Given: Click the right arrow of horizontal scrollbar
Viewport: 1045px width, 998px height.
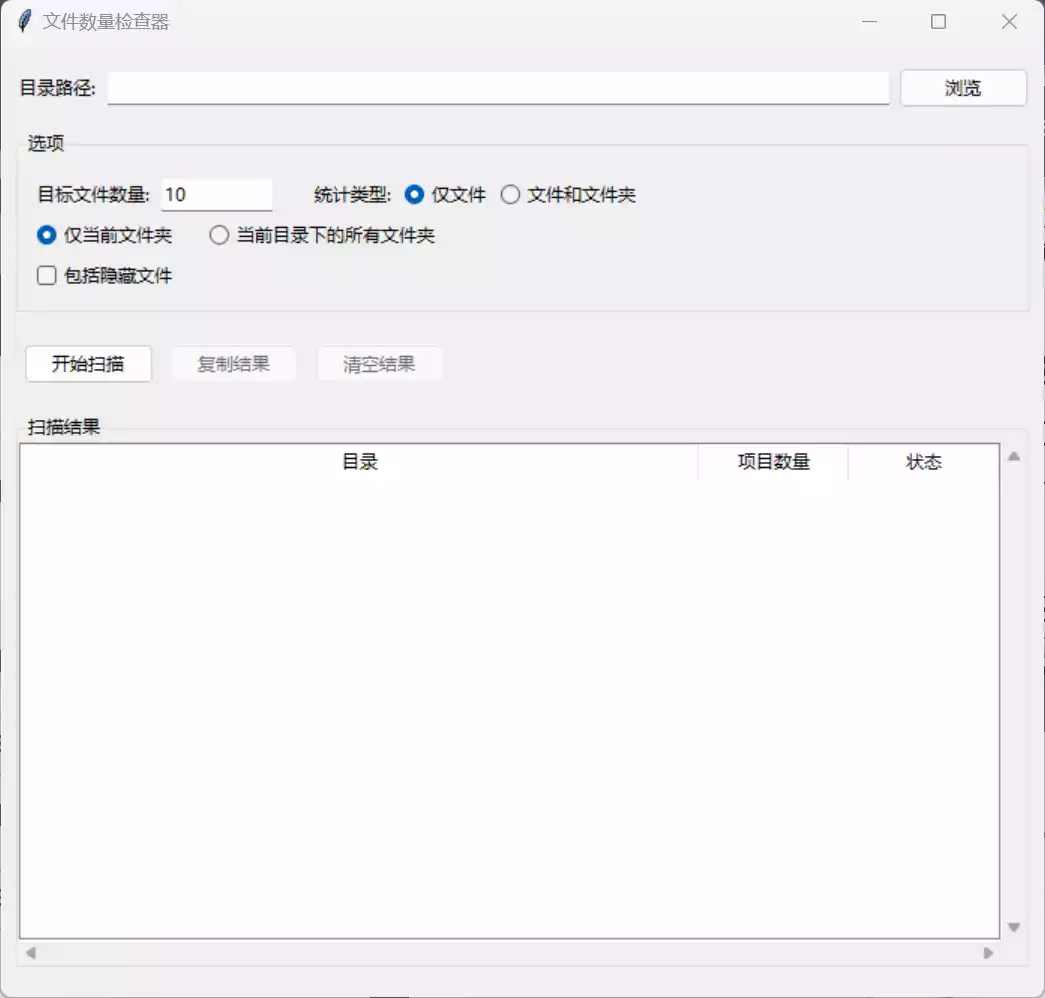Looking at the screenshot, I should pyautogui.click(x=986, y=952).
